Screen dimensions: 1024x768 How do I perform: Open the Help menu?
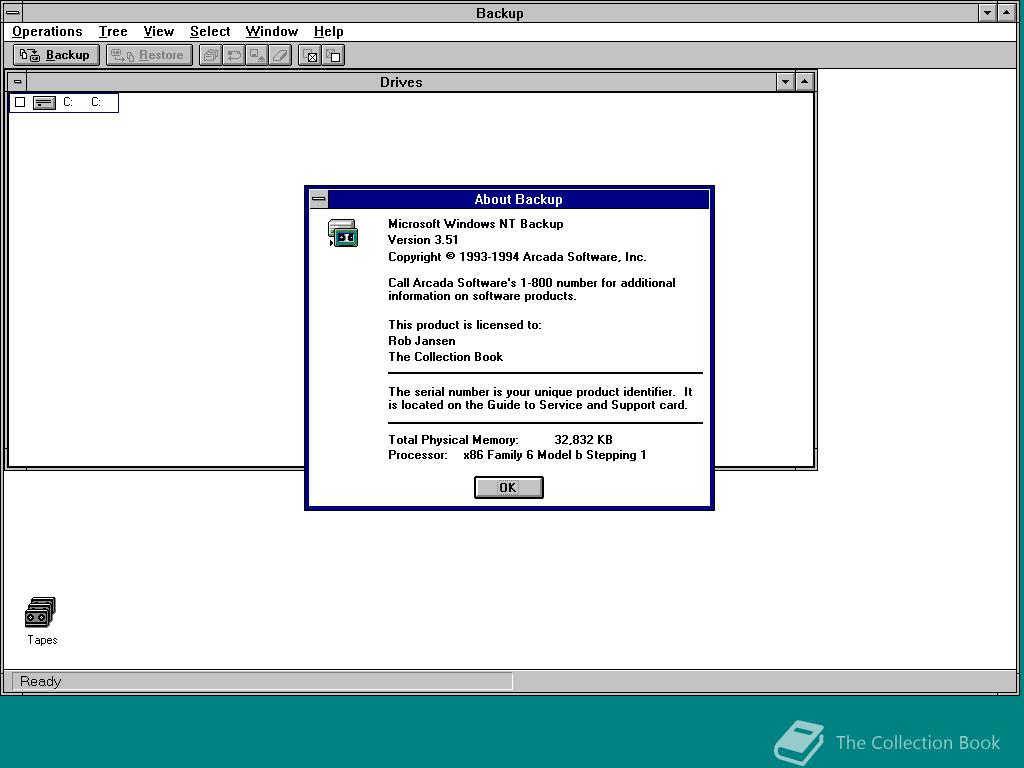pos(328,31)
